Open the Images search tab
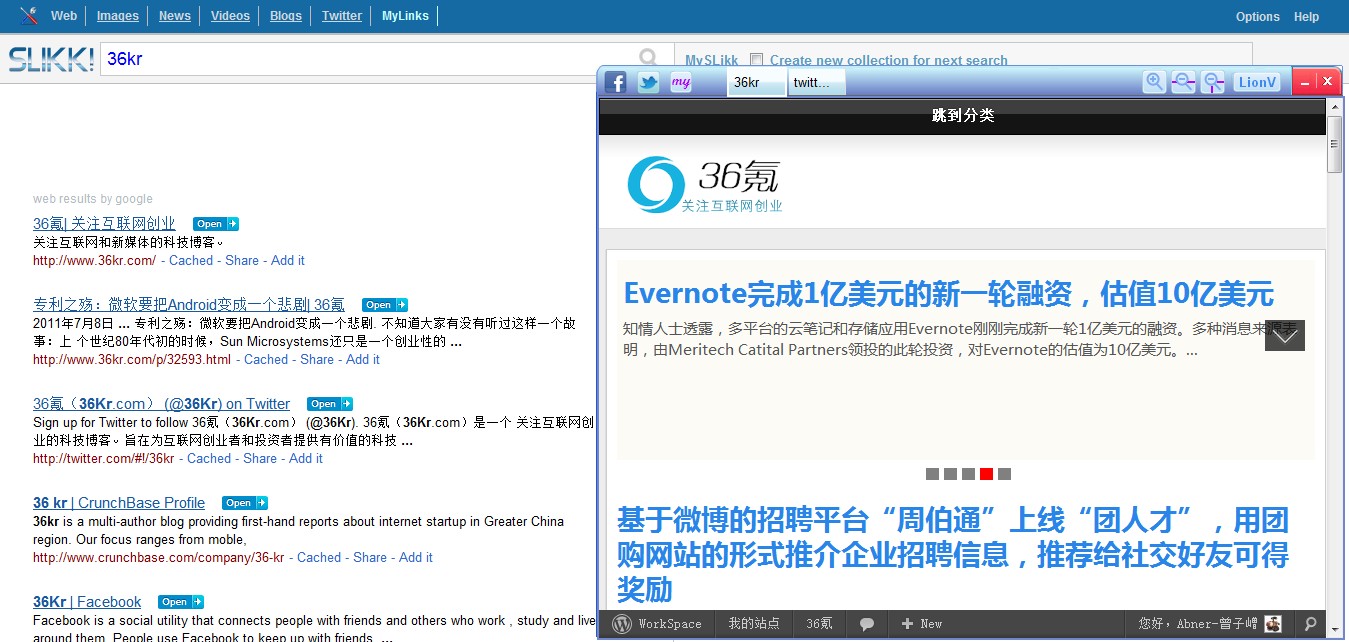The width and height of the screenshot is (1349, 642). pos(118,16)
